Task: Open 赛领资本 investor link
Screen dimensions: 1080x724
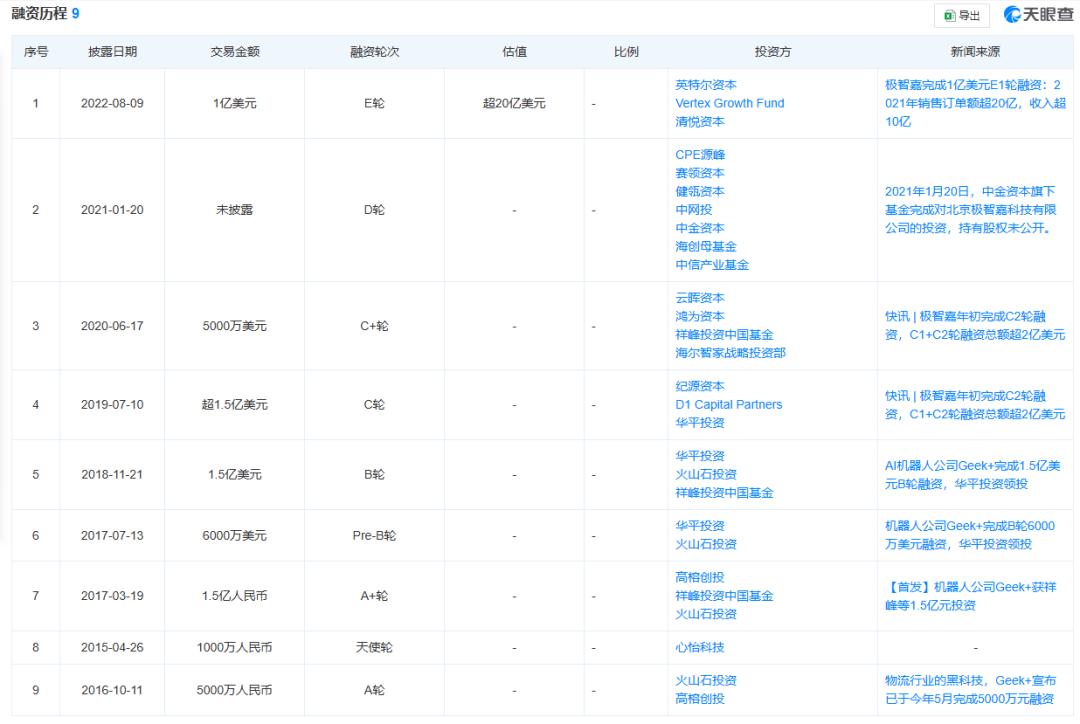Action: pos(699,173)
